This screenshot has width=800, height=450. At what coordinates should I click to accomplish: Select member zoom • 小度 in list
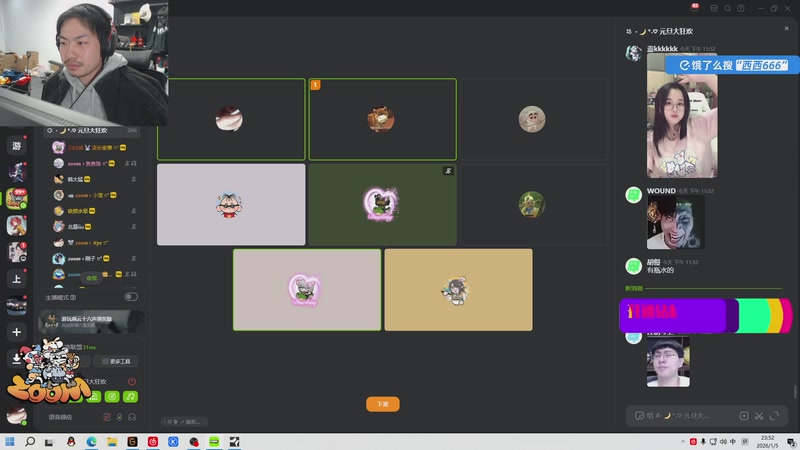[94, 195]
